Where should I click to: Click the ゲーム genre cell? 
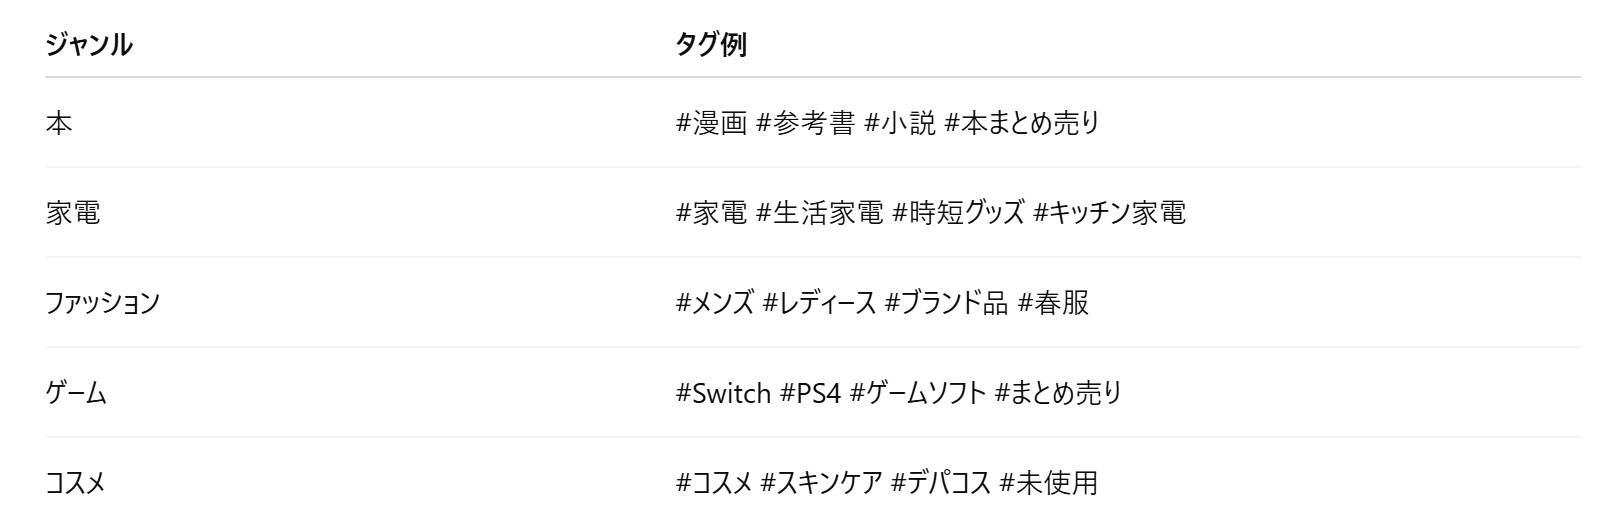point(76,393)
